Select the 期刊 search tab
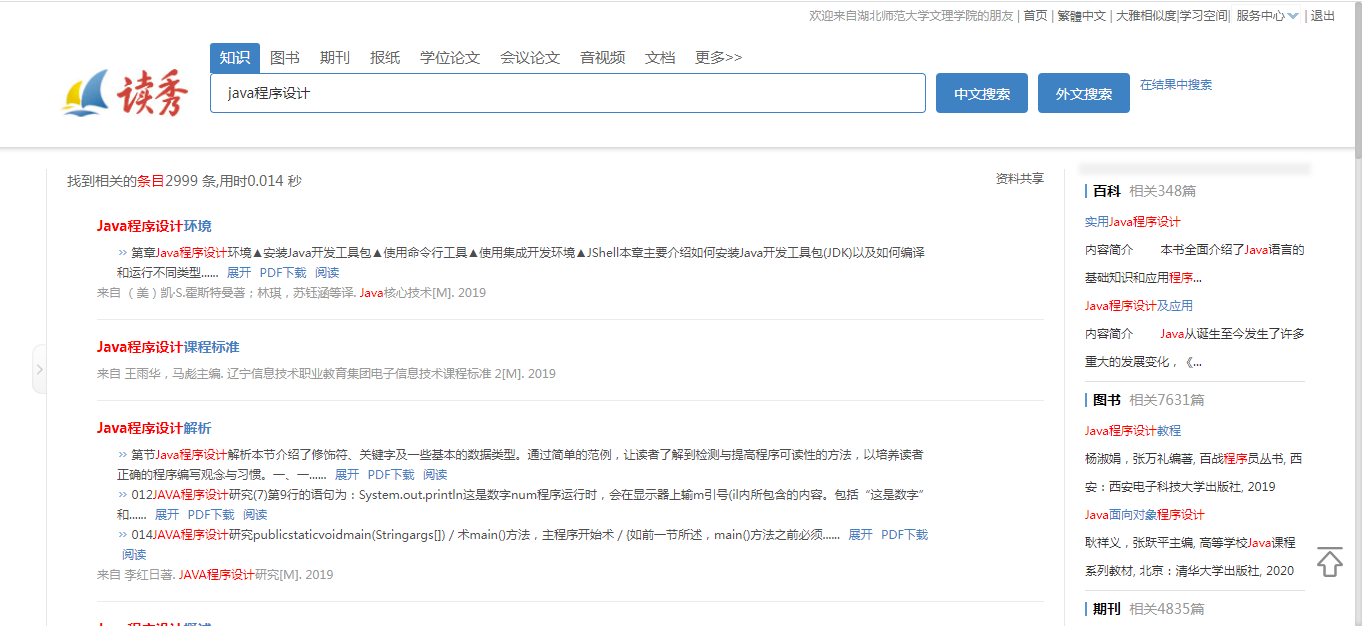1362x626 pixels. 335,58
